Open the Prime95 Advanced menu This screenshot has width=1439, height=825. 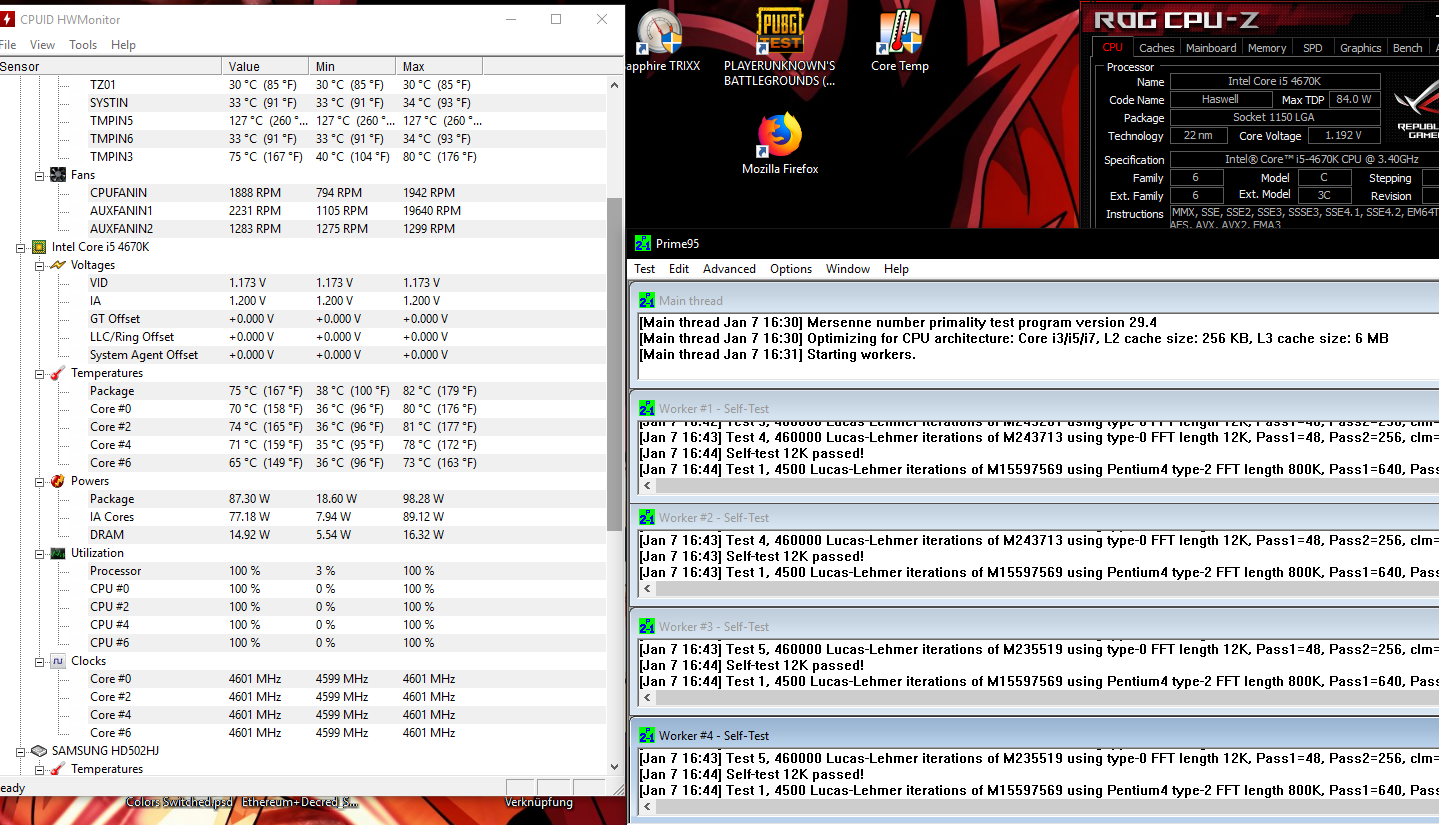coord(729,269)
